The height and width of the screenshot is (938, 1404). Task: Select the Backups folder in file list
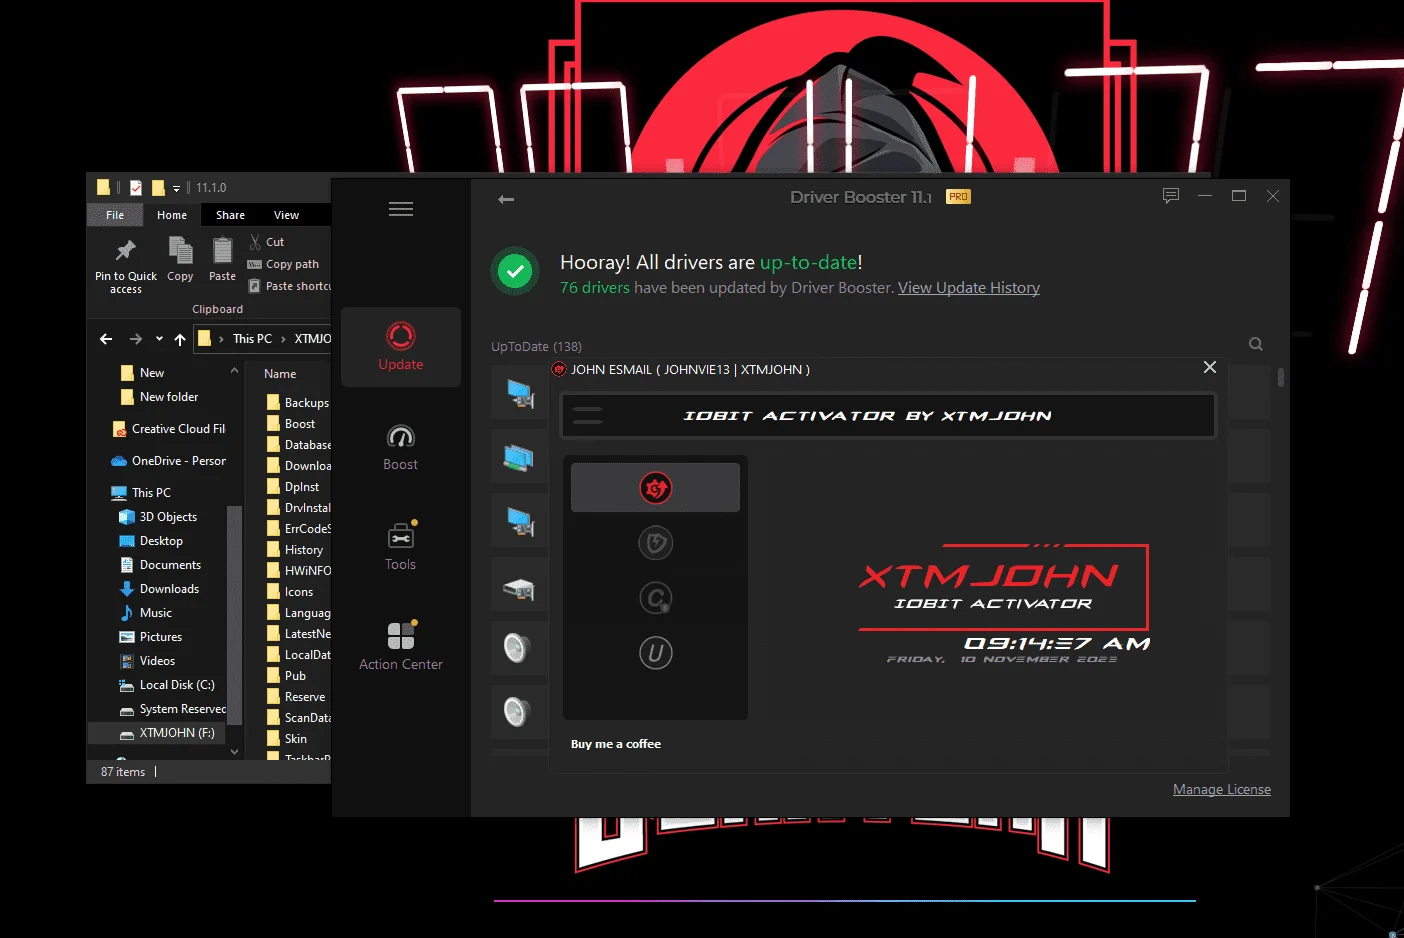tap(297, 403)
